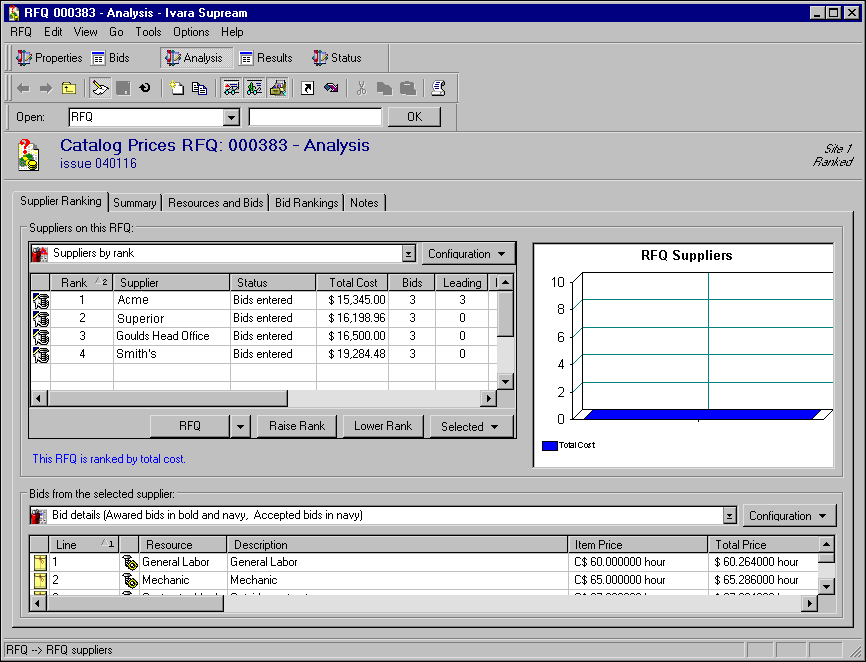Click the scissors cut icon
This screenshot has width=866, height=662.
pyautogui.click(x=361, y=88)
